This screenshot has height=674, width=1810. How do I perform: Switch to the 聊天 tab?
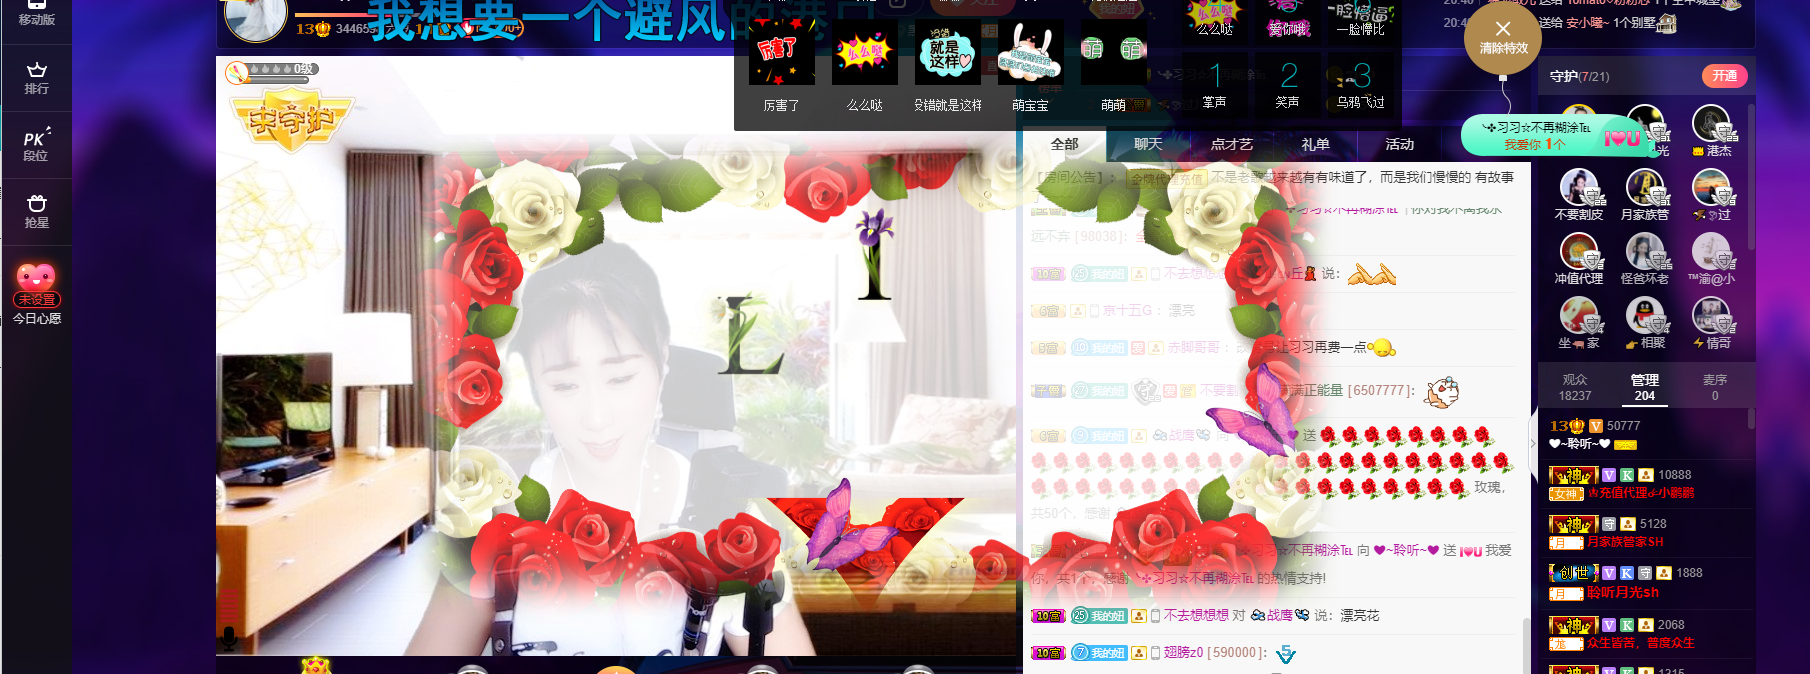point(1148,144)
